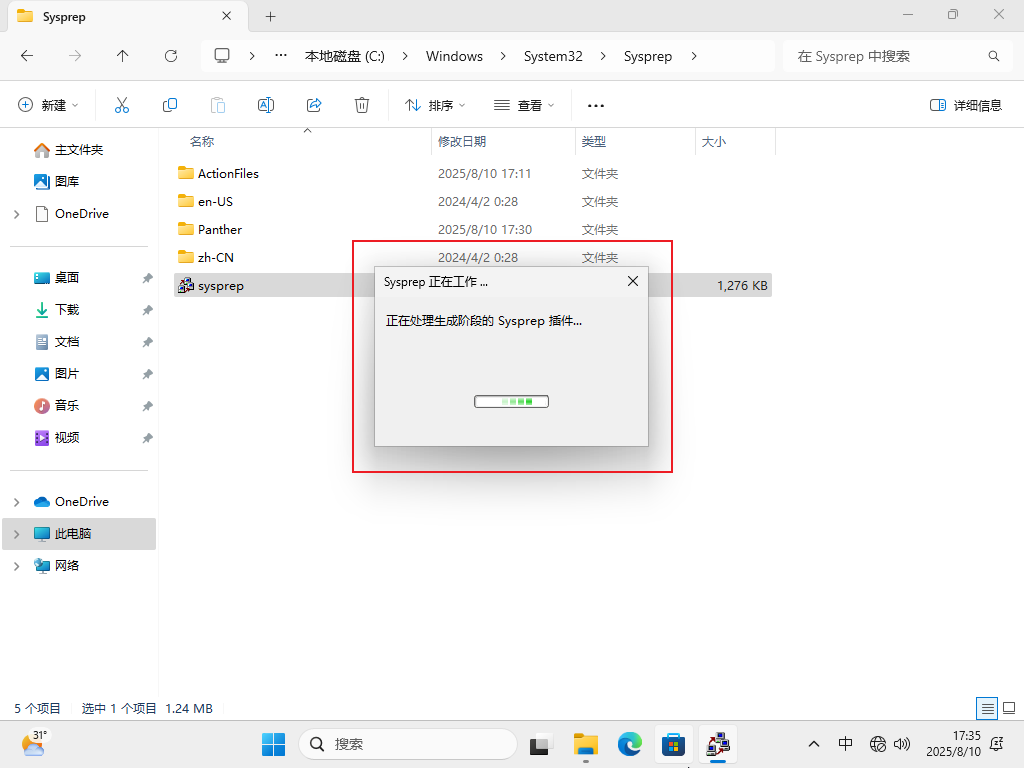Click the taskbar 搜索 search box

tap(408, 744)
